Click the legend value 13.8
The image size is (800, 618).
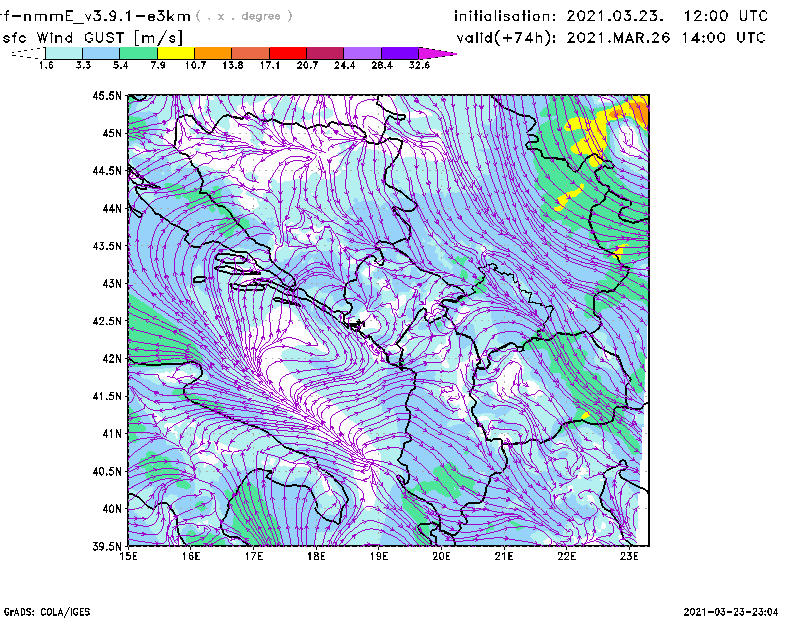click(x=232, y=65)
